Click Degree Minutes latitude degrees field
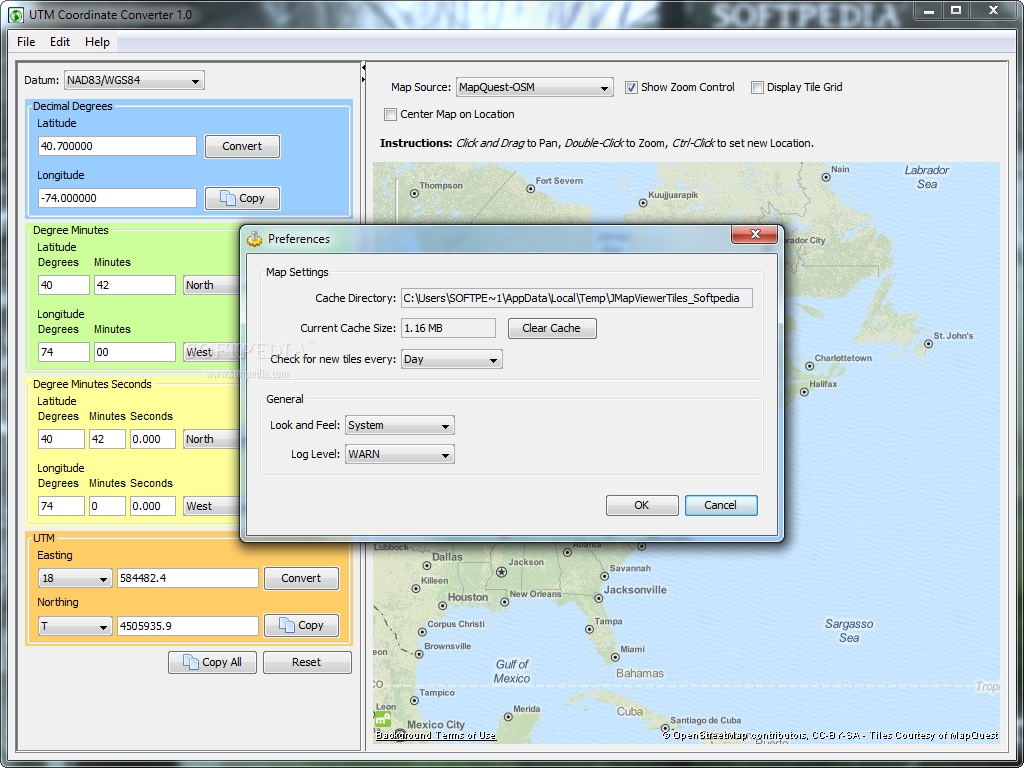This screenshot has width=1024, height=768. (63, 285)
